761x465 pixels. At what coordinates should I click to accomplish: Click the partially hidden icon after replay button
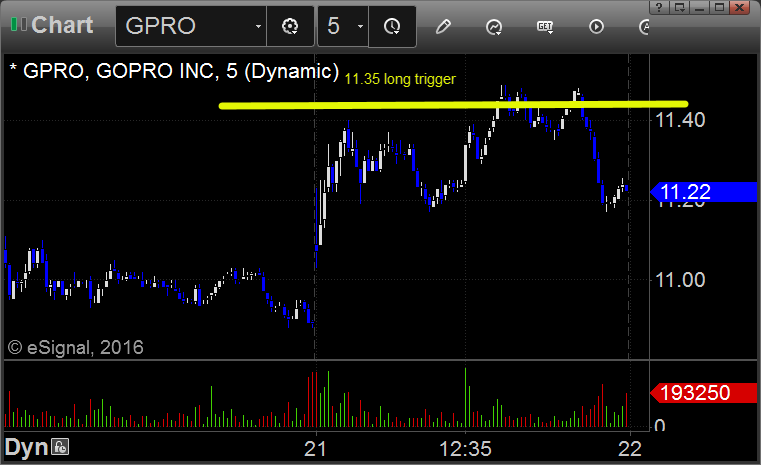[644, 26]
